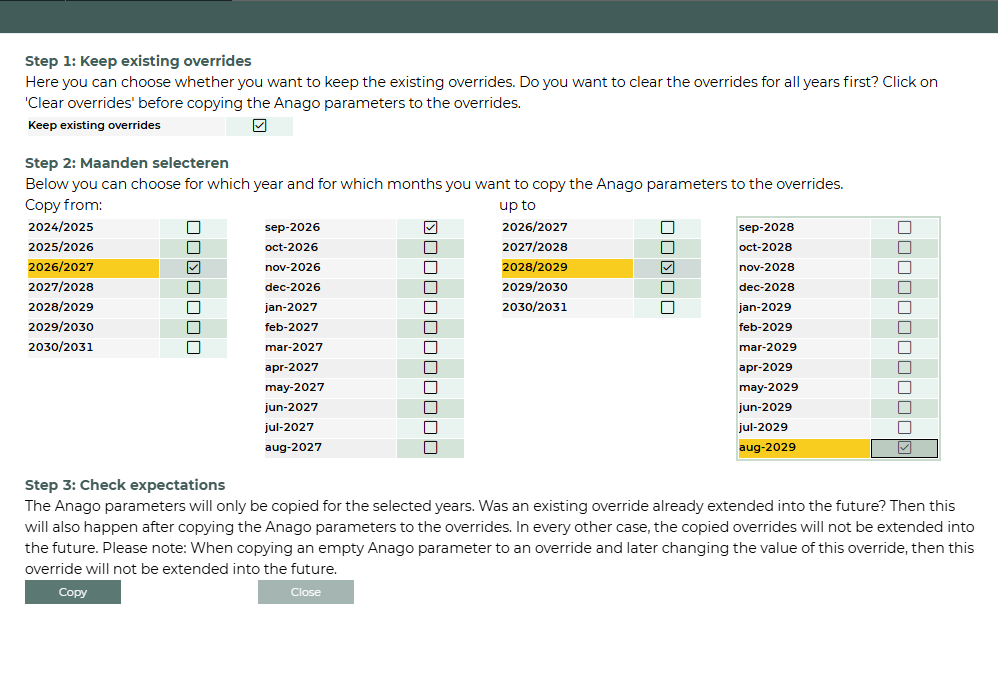This screenshot has height=690, width=998.
Task: Click the Close button
Action: 306,592
